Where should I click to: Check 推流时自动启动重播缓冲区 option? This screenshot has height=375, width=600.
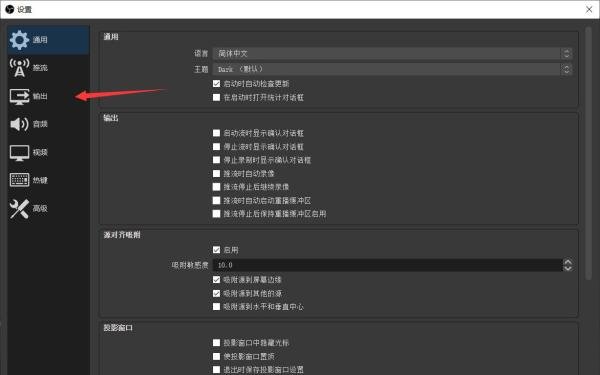click(217, 201)
